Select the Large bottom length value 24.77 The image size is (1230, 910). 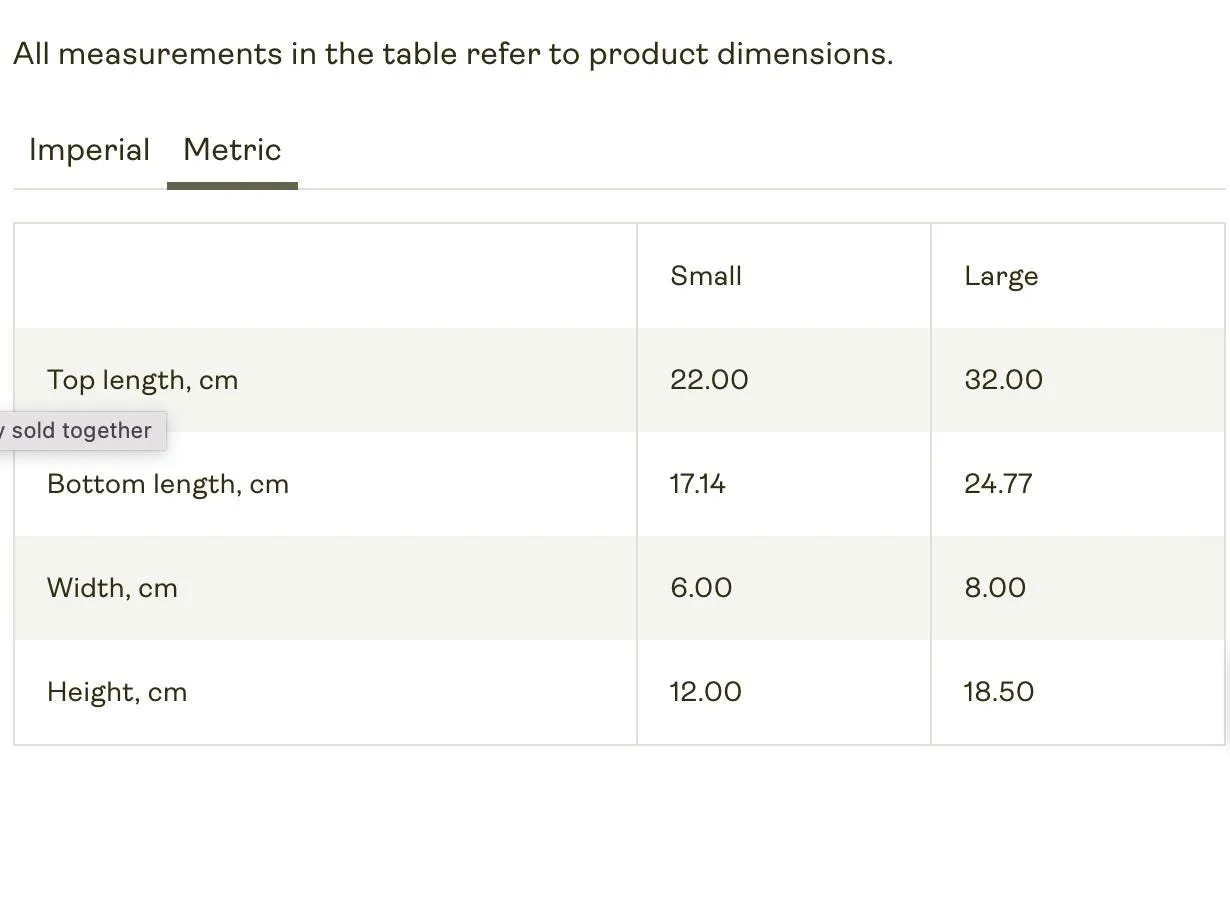point(998,484)
